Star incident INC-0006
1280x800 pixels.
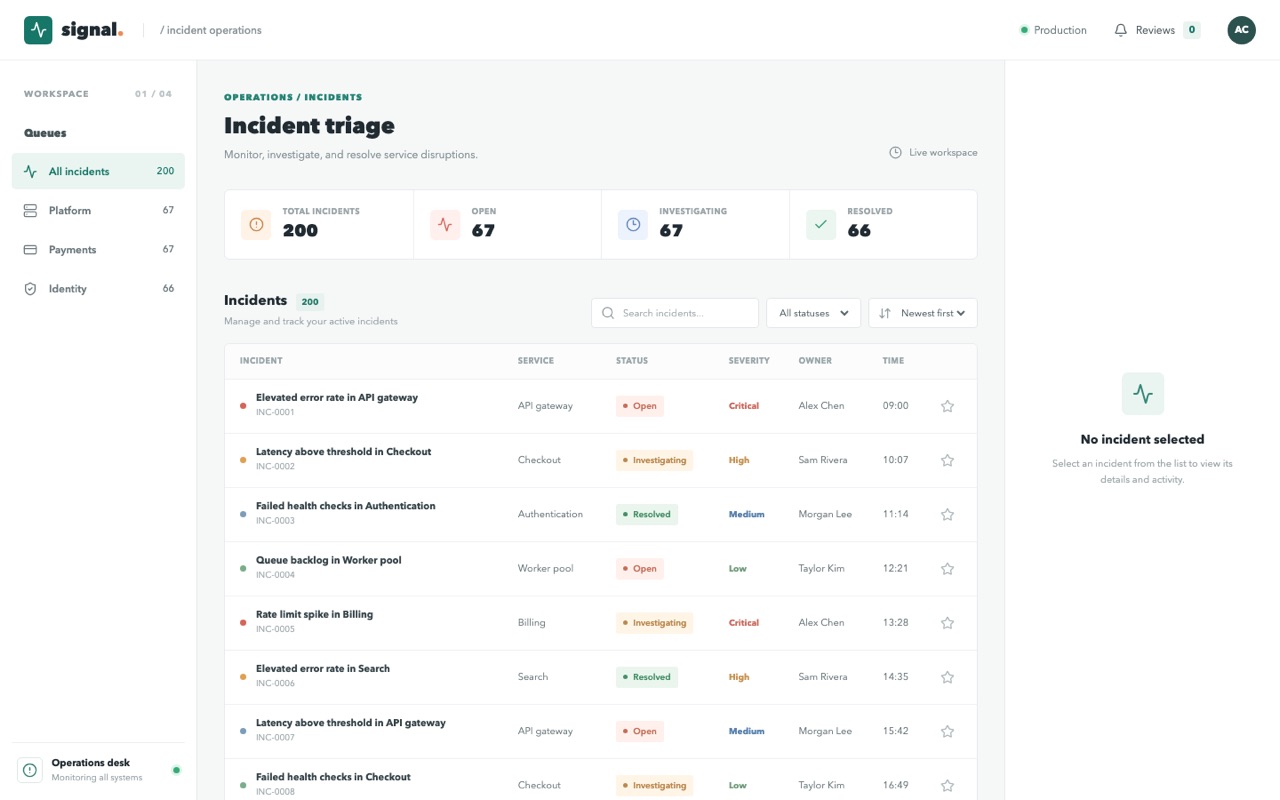pyautogui.click(x=947, y=677)
